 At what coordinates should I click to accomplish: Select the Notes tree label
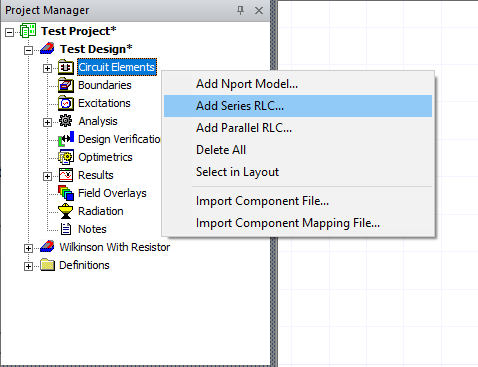tap(92, 229)
